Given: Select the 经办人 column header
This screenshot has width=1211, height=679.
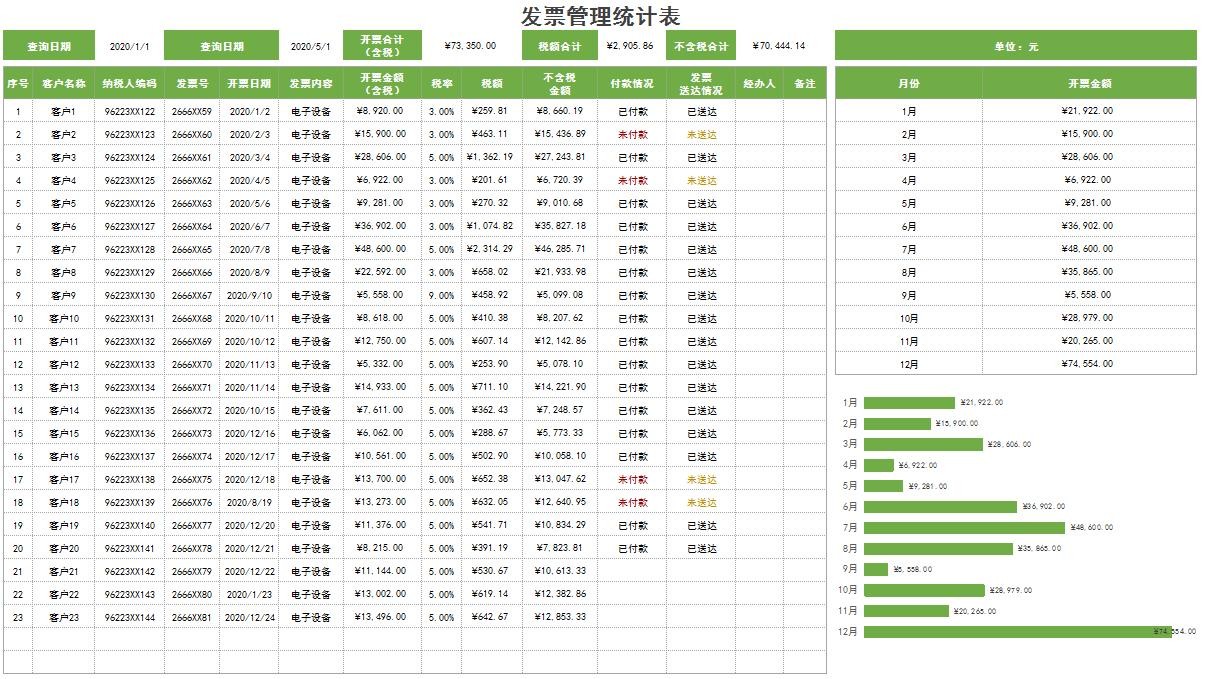Looking at the screenshot, I should pos(759,84).
